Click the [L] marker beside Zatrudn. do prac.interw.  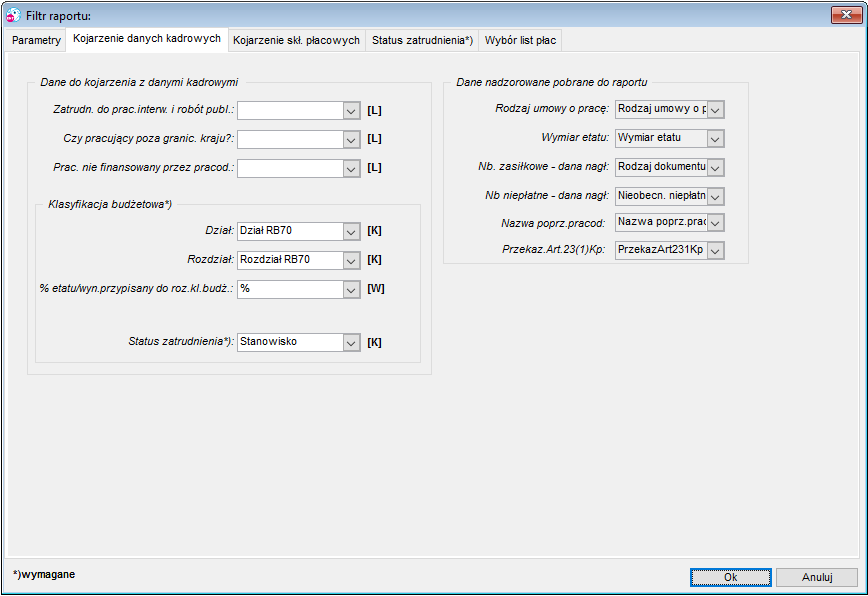coord(374,111)
